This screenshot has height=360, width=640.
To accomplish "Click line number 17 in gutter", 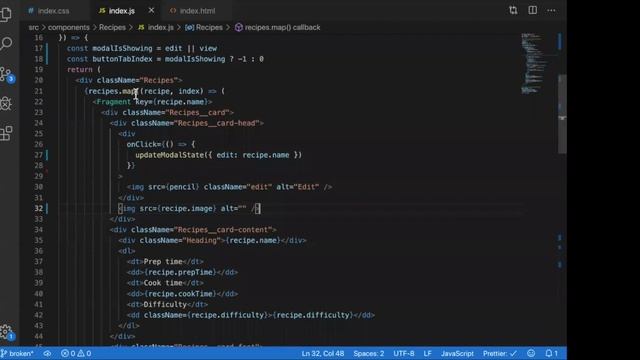I will tap(38, 49).
